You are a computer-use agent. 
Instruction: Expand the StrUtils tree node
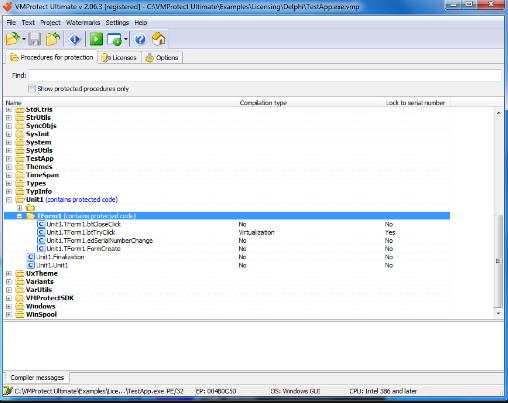[x=9, y=118]
